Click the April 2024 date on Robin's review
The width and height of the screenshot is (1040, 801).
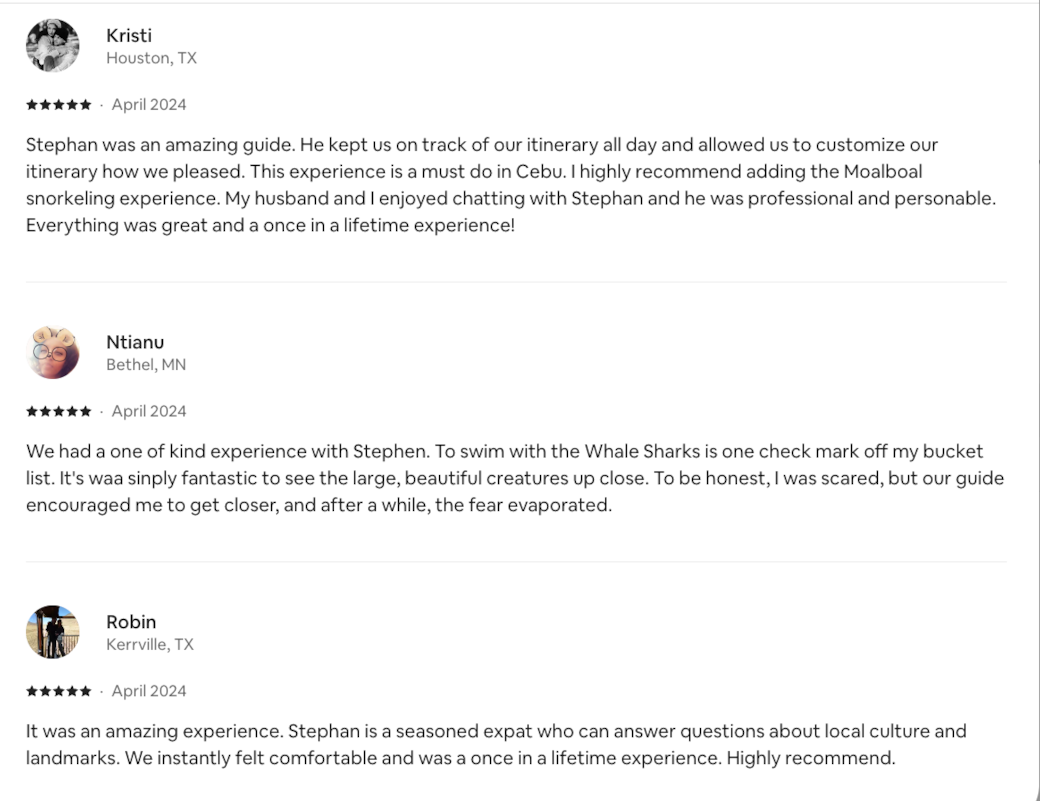(x=149, y=691)
